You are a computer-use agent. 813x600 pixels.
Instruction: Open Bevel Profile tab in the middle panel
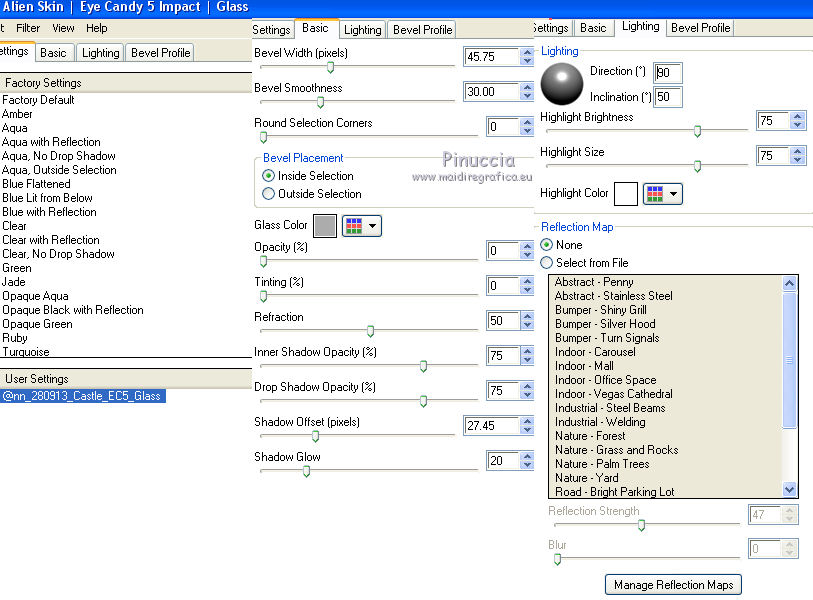pos(423,30)
